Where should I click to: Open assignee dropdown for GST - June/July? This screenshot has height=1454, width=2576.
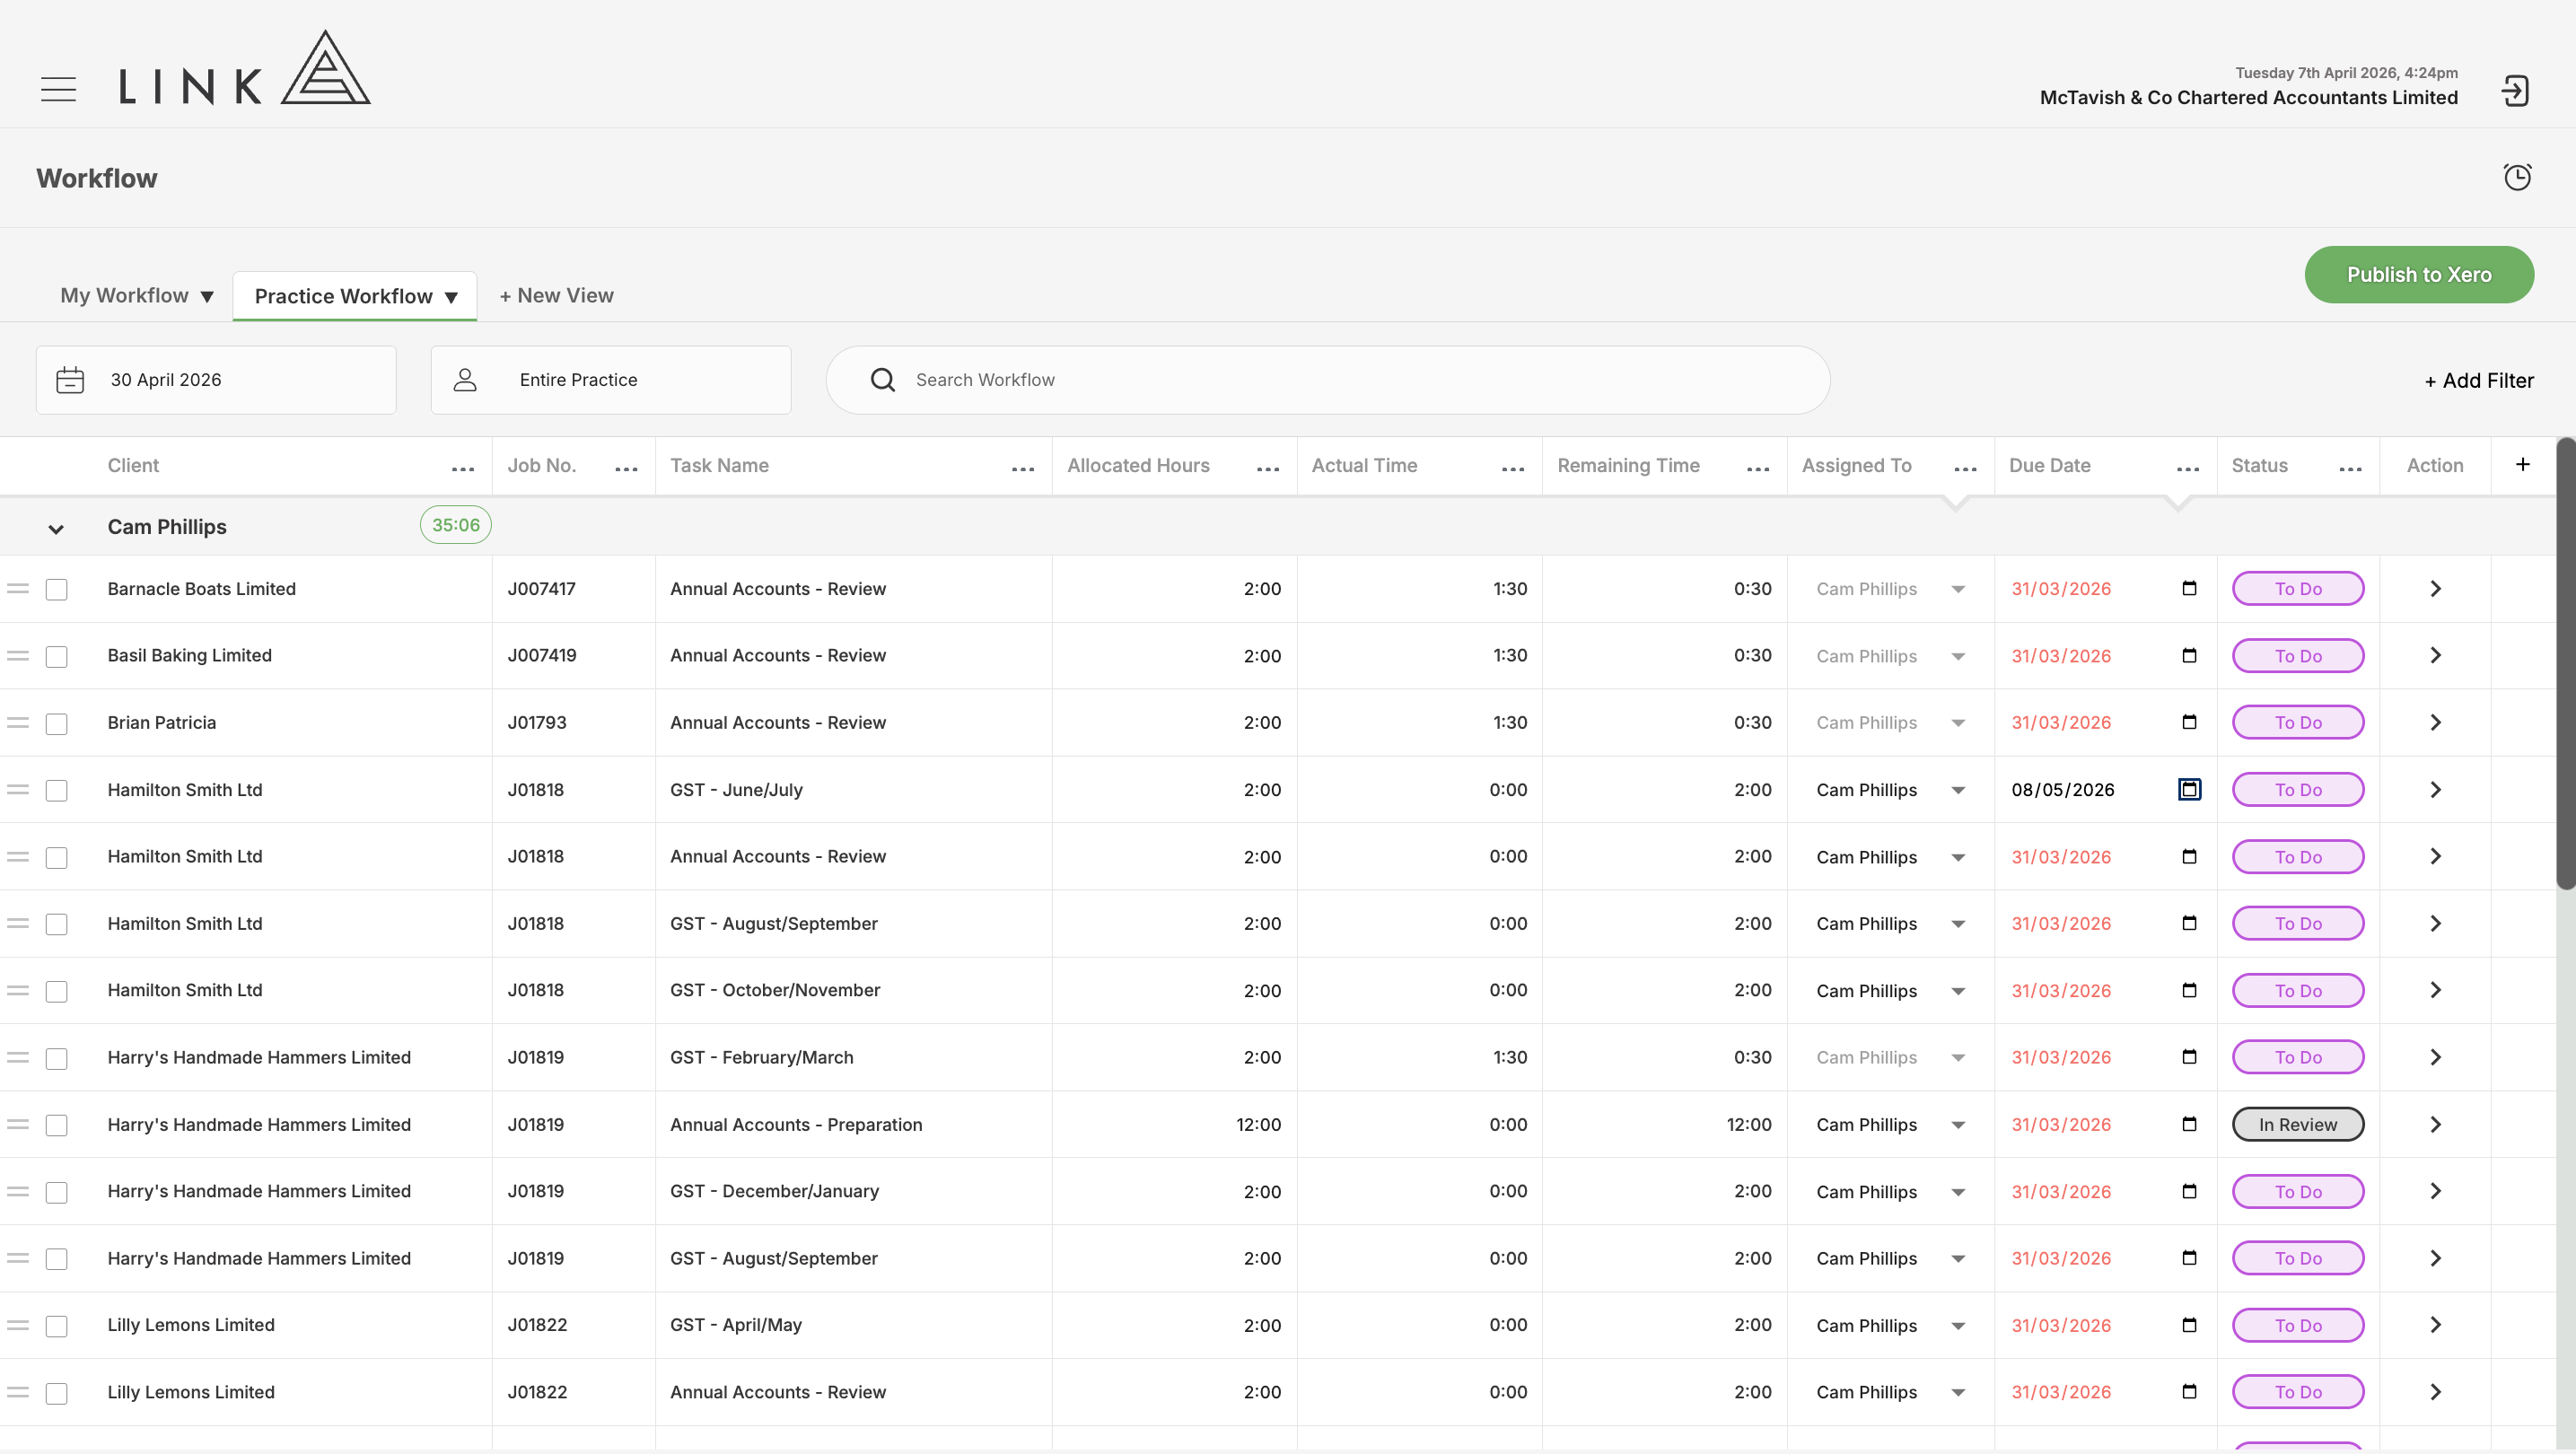(x=1958, y=790)
